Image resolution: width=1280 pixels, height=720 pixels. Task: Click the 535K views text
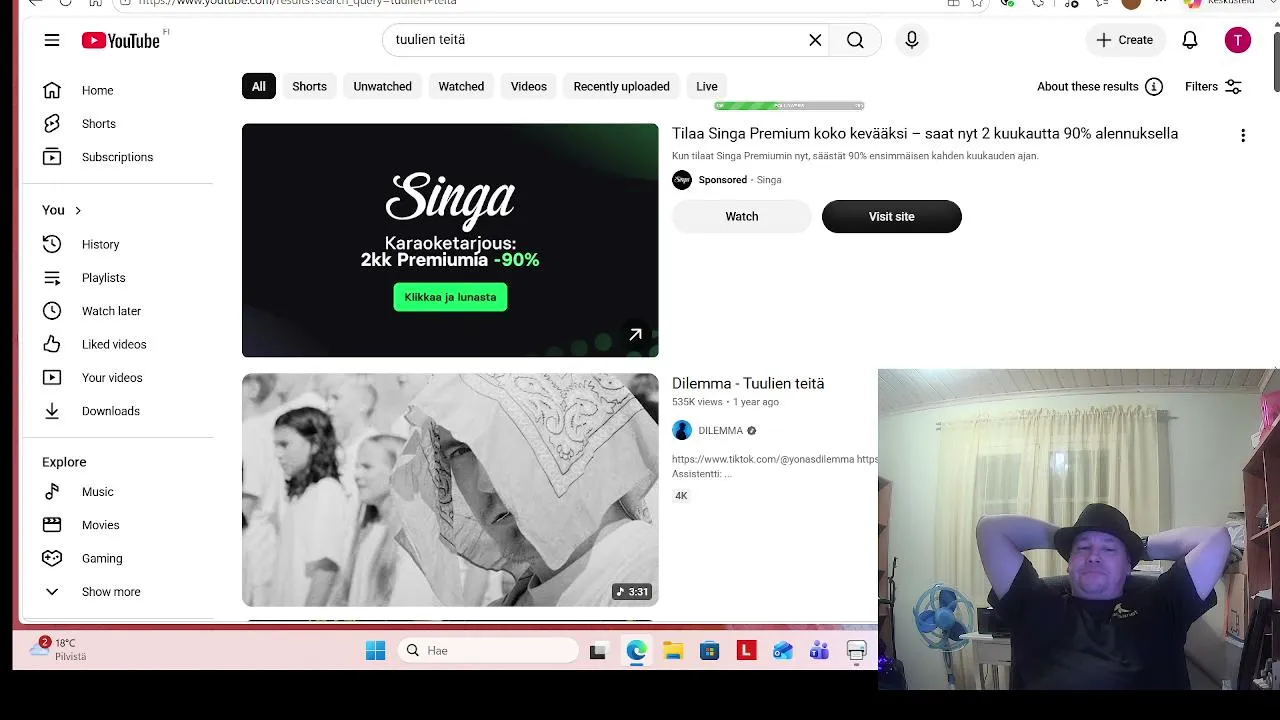point(697,402)
